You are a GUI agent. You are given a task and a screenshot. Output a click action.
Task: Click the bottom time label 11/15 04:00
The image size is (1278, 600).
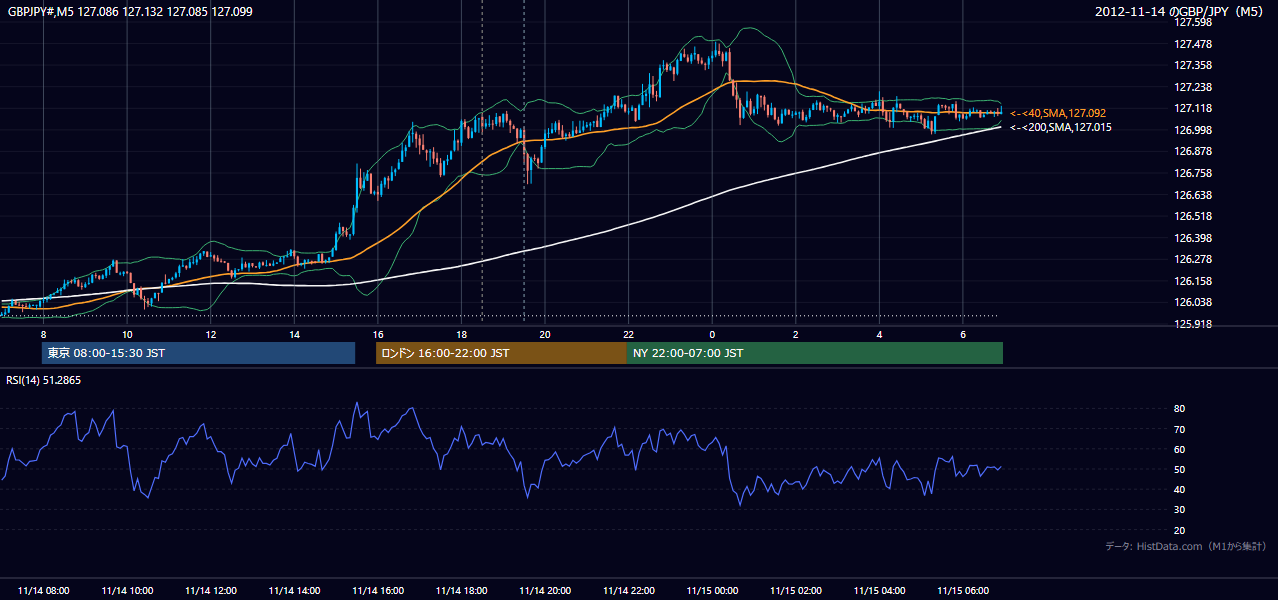coord(879,591)
